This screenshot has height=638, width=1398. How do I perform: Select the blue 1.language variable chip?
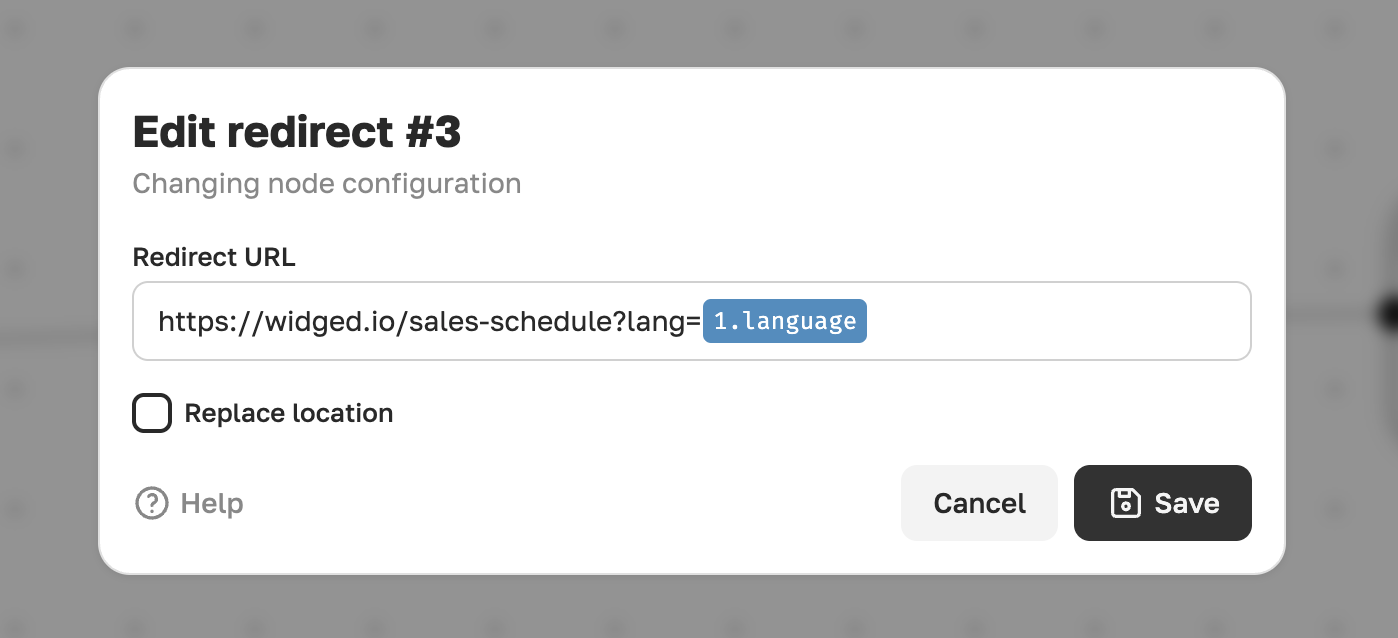785,321
